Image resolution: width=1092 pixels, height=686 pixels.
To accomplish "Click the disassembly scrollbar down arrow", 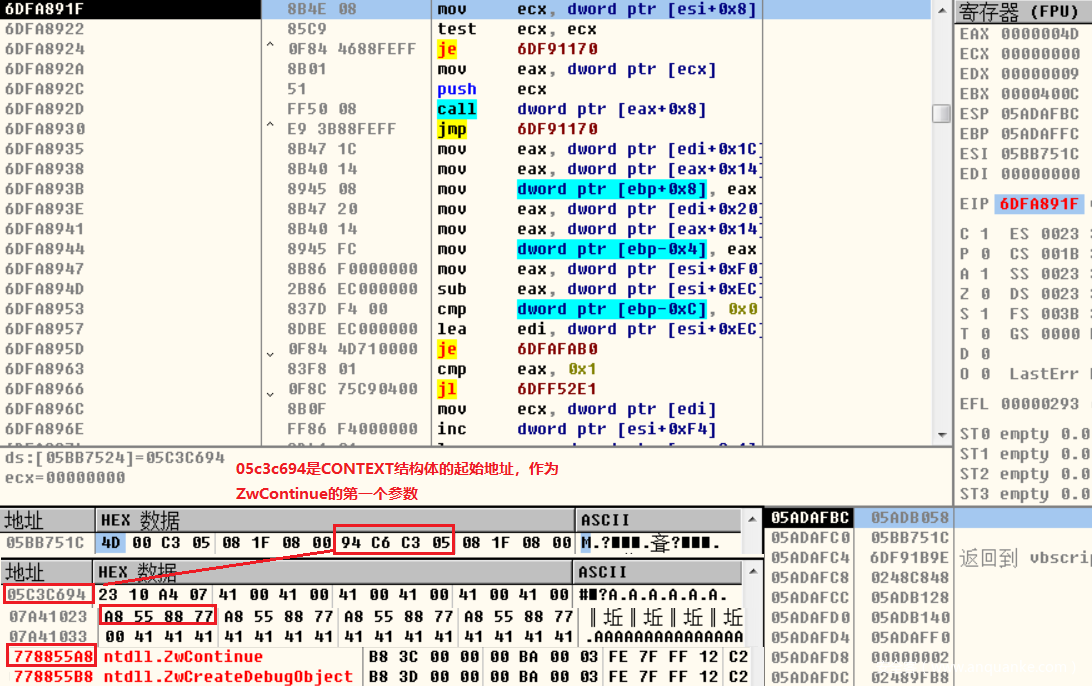I will click(x=941, y=436).
